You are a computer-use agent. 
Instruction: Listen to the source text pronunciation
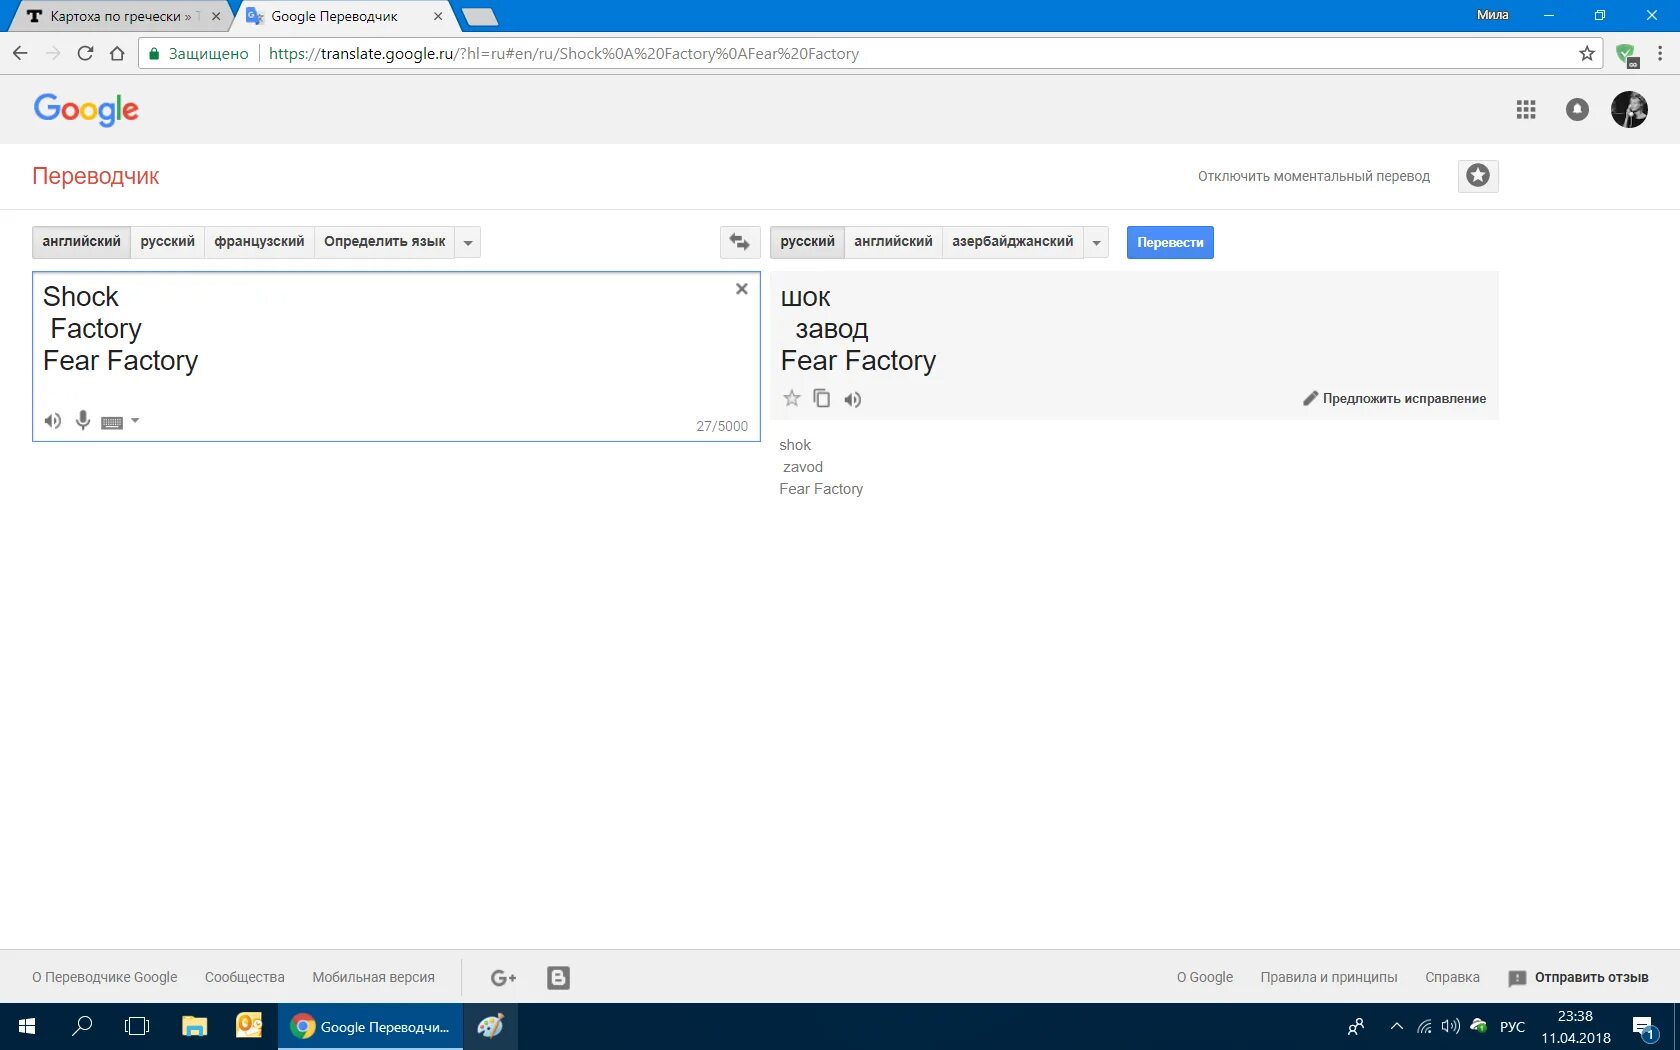(53, 421)
